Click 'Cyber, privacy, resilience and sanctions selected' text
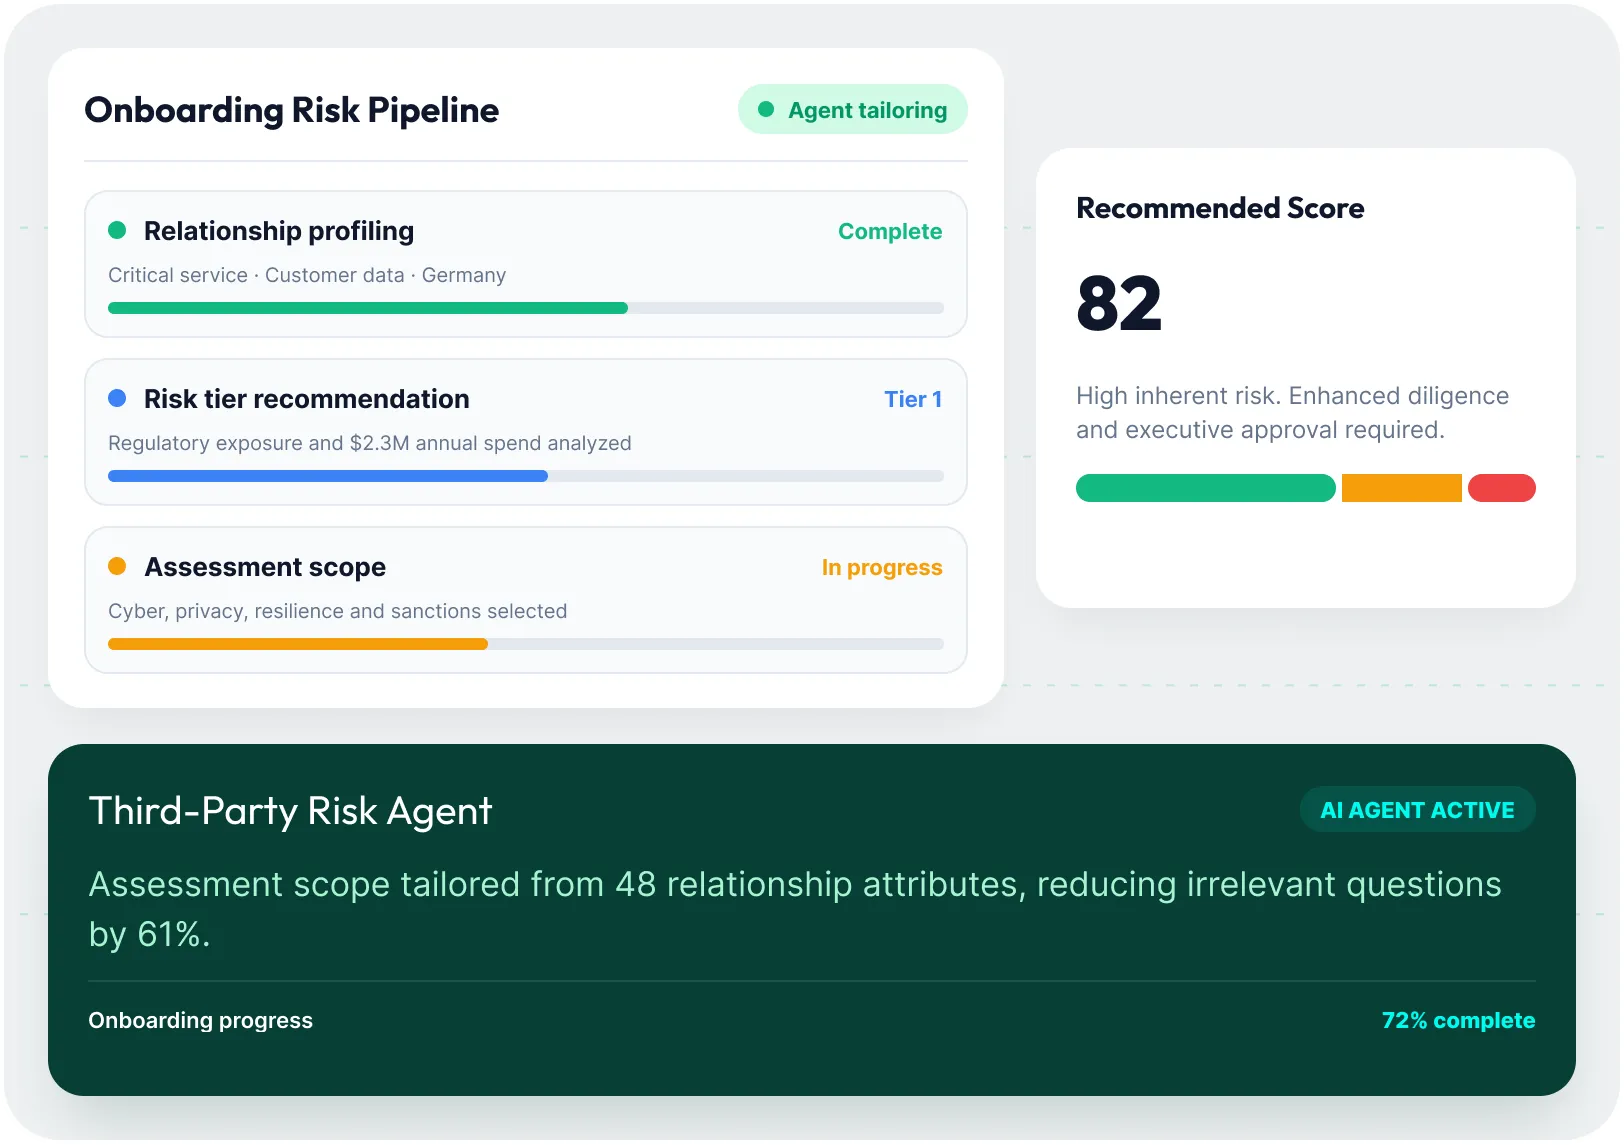The height and width of the screenshot is (1145, 1624). tap(338, 611)
